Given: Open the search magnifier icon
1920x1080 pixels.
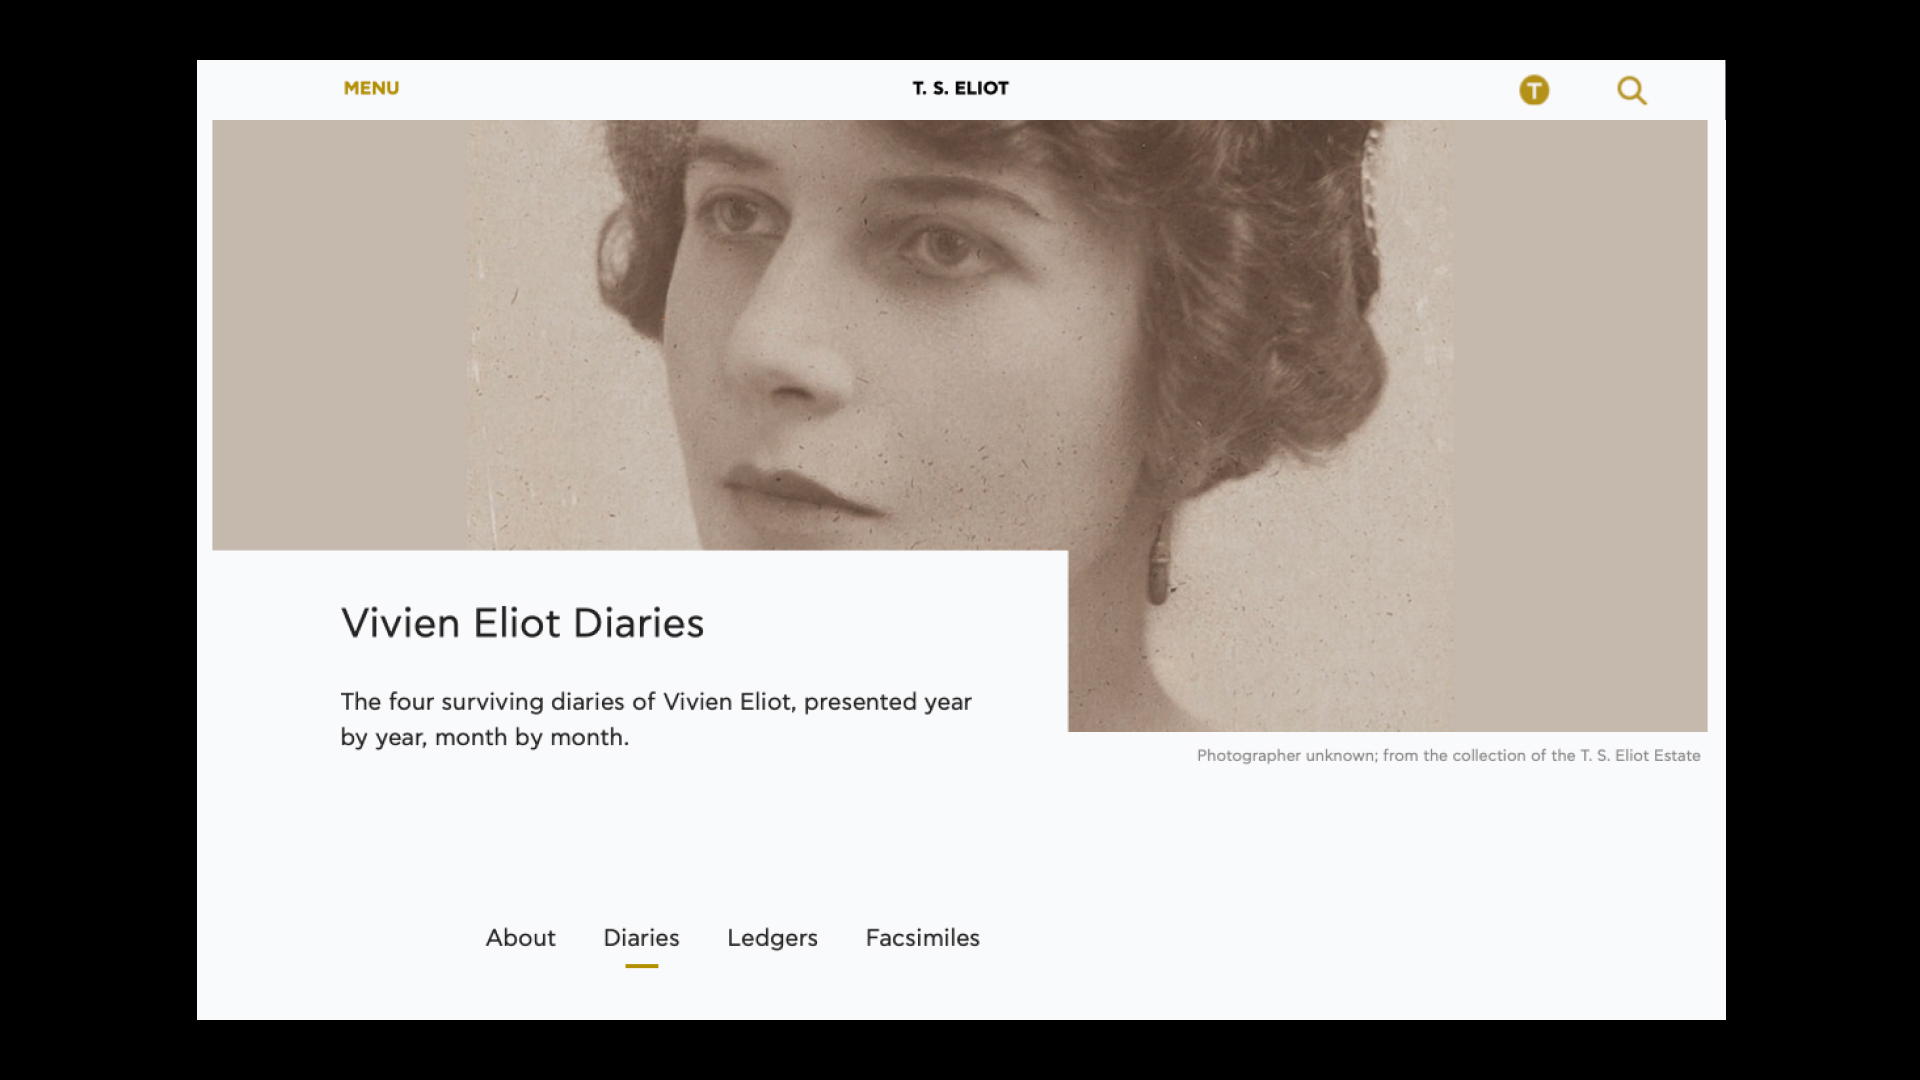Looking at the screenshot, I should click(x=1631, y=91).
